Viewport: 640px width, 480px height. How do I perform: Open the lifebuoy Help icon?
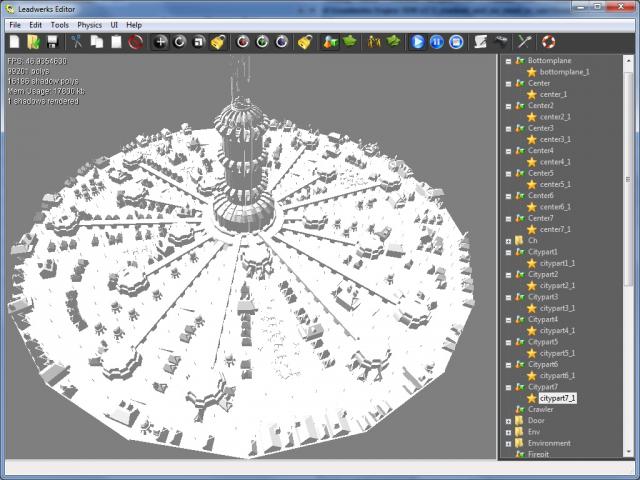tap(548, 42)
